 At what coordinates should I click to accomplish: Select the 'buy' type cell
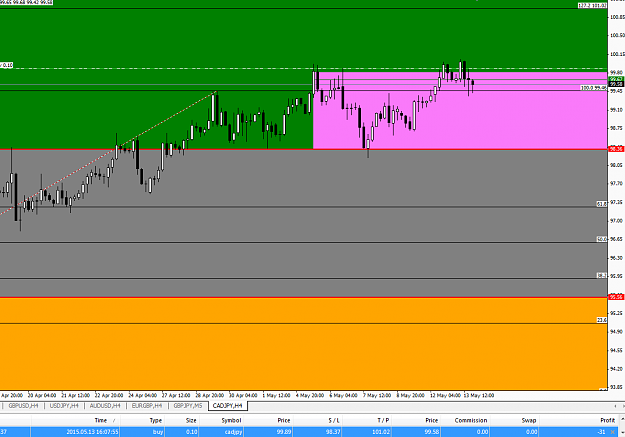tap(158, 432)
